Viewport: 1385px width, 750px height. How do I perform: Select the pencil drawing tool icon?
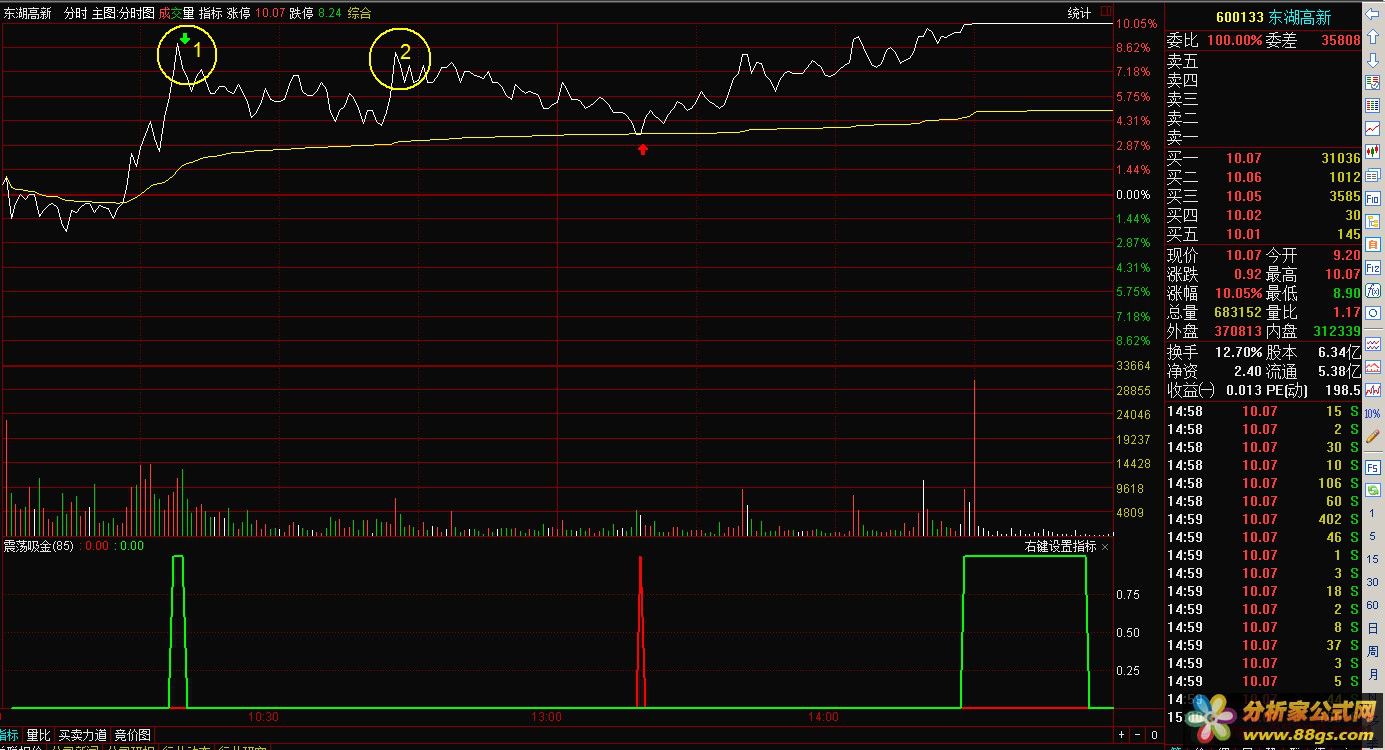1373,436
